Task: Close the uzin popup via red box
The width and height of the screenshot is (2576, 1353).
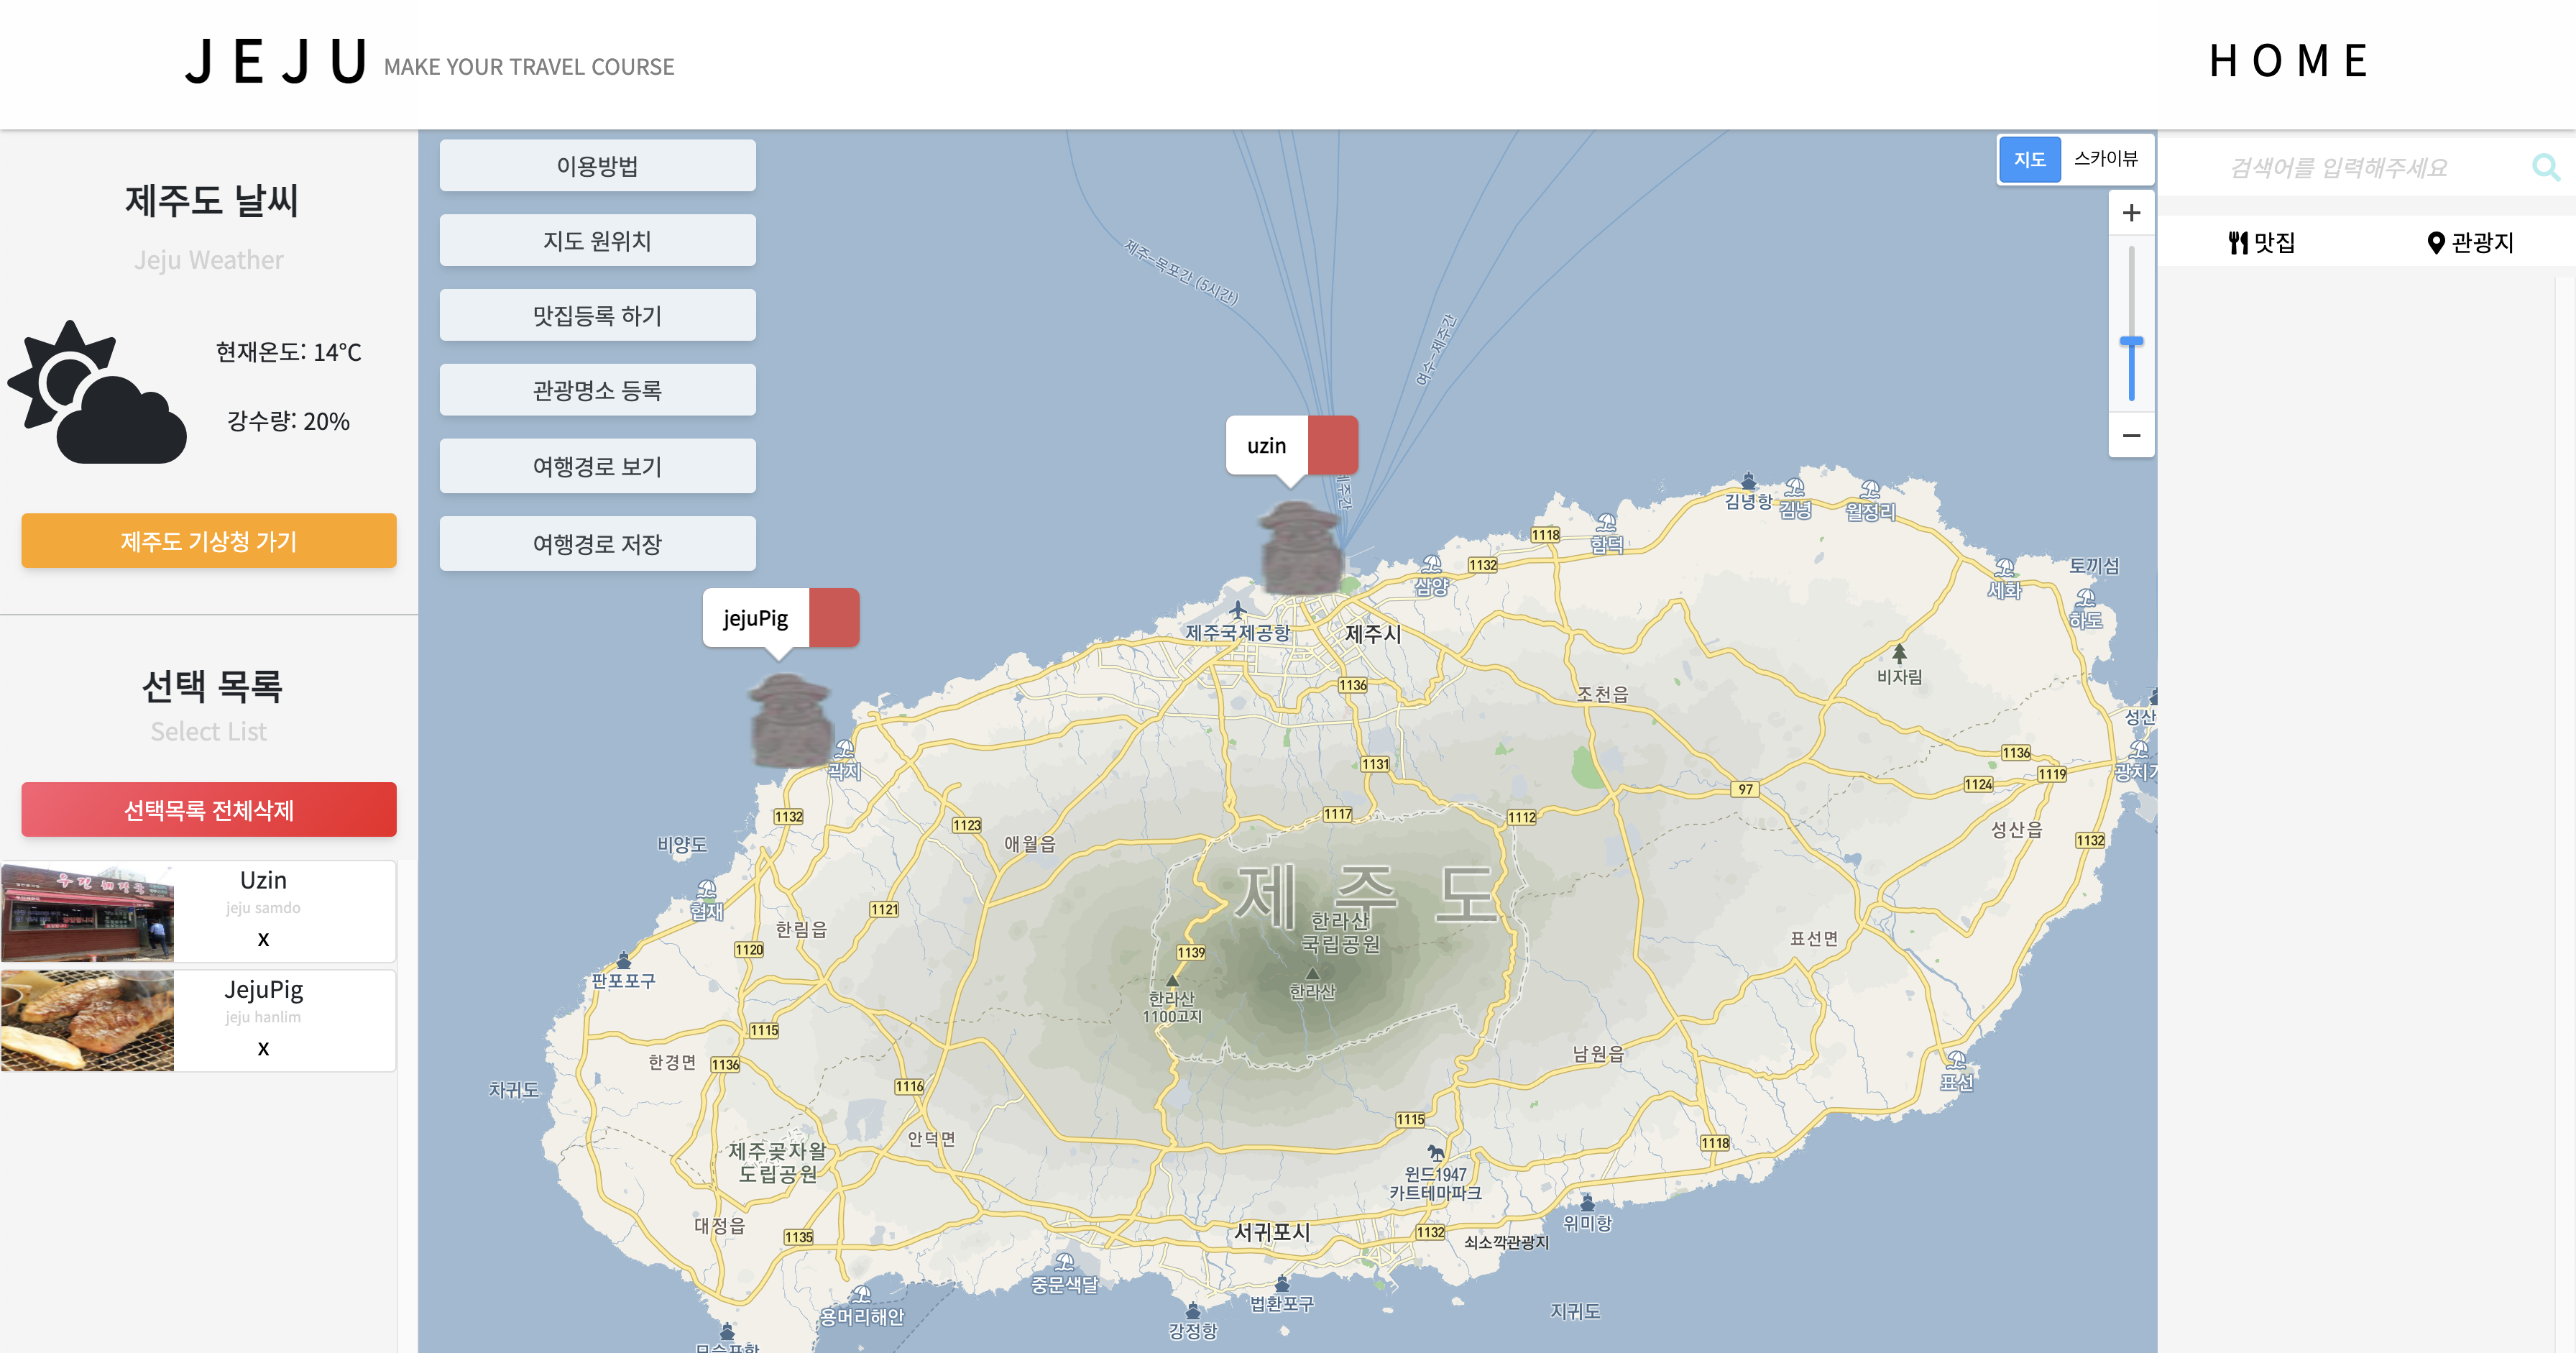Action: [x=1332, y=445]
